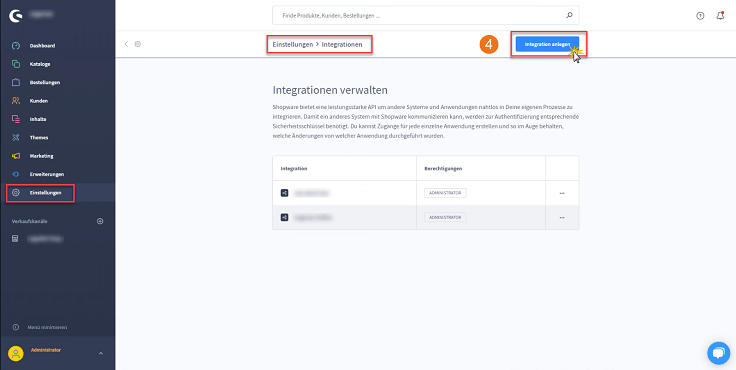Viewport: 736px width, 370px height.
Task: Click the Einstellungen gear icon
Action: point(16,193)
